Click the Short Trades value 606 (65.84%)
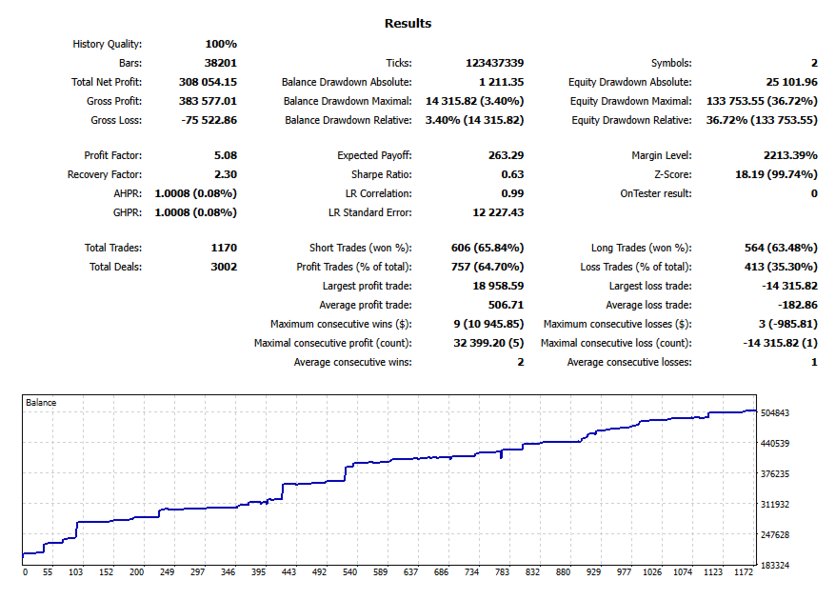The image size is (836, 600). (487, 248)
